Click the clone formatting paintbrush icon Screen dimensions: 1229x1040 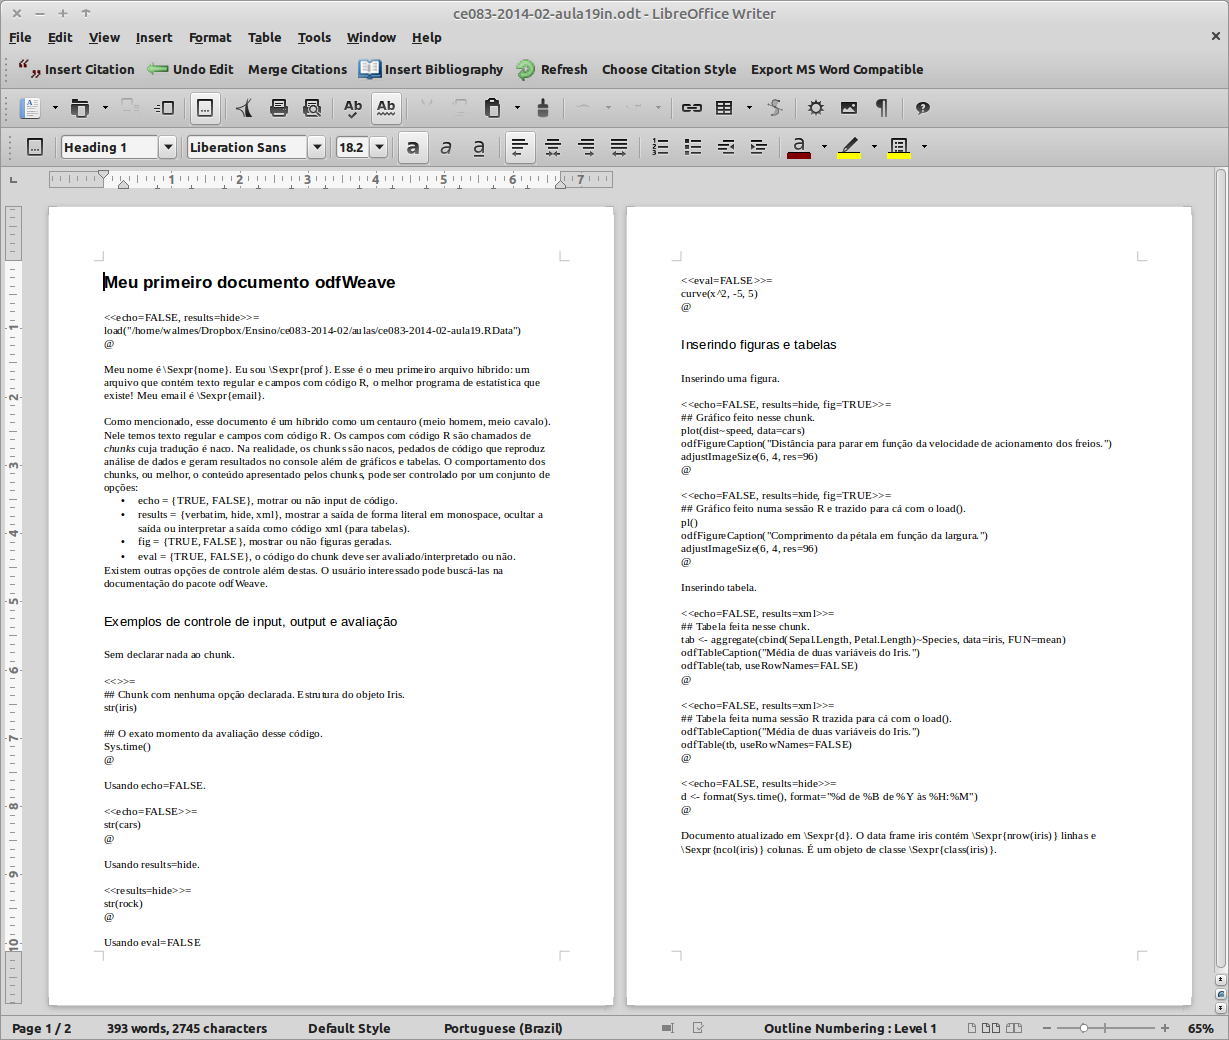point(543,108)
